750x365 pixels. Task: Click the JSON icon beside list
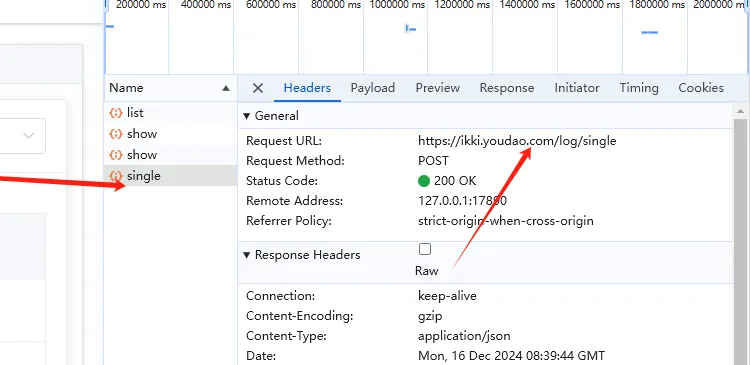click(116, 113)
